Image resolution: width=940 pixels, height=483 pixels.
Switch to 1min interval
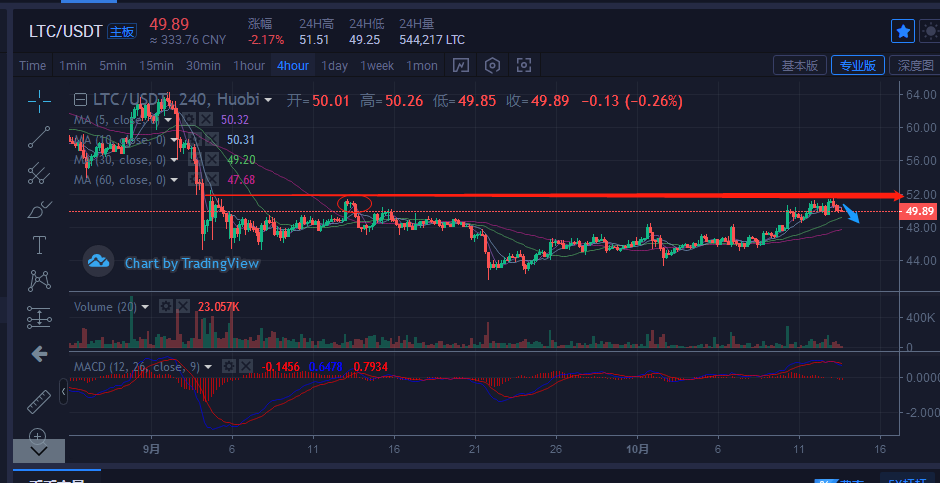pyautogui.click(x=73, y=66)
